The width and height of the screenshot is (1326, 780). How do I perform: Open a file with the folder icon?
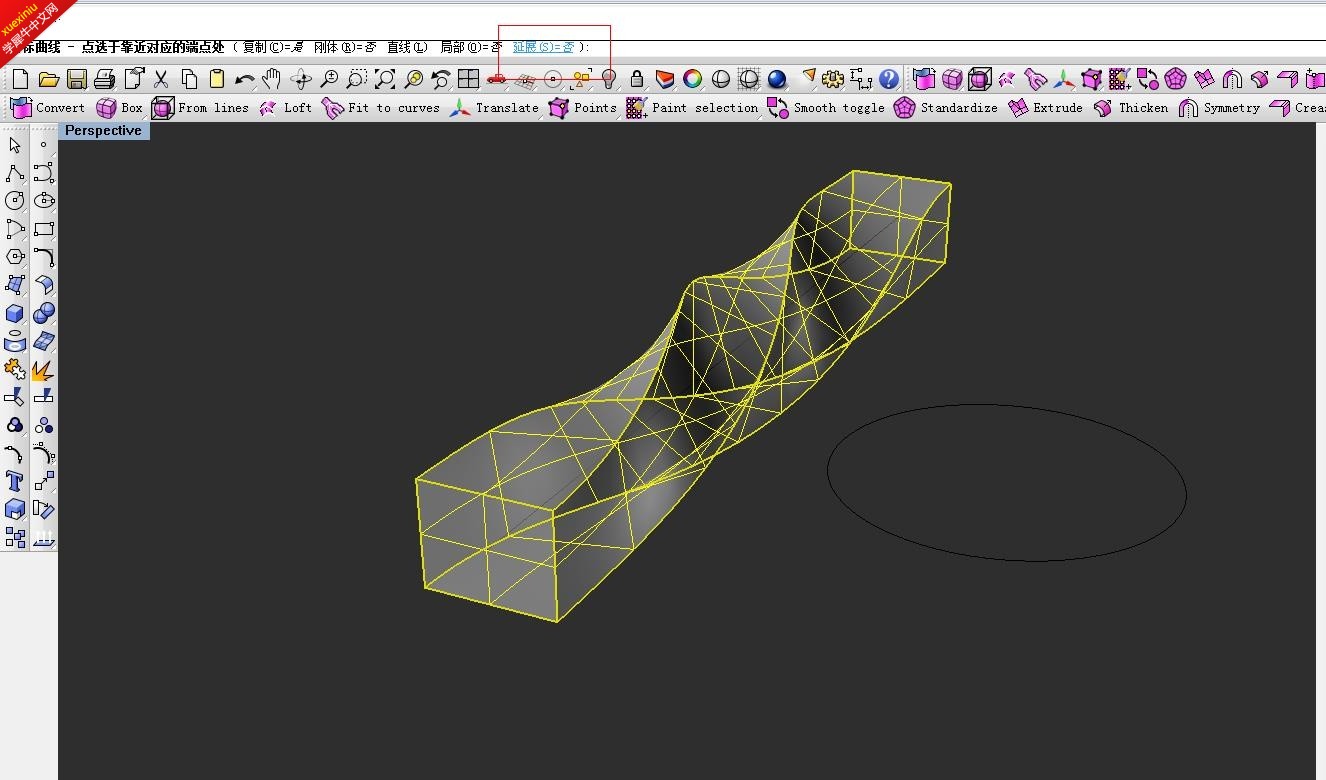[48, 79]
